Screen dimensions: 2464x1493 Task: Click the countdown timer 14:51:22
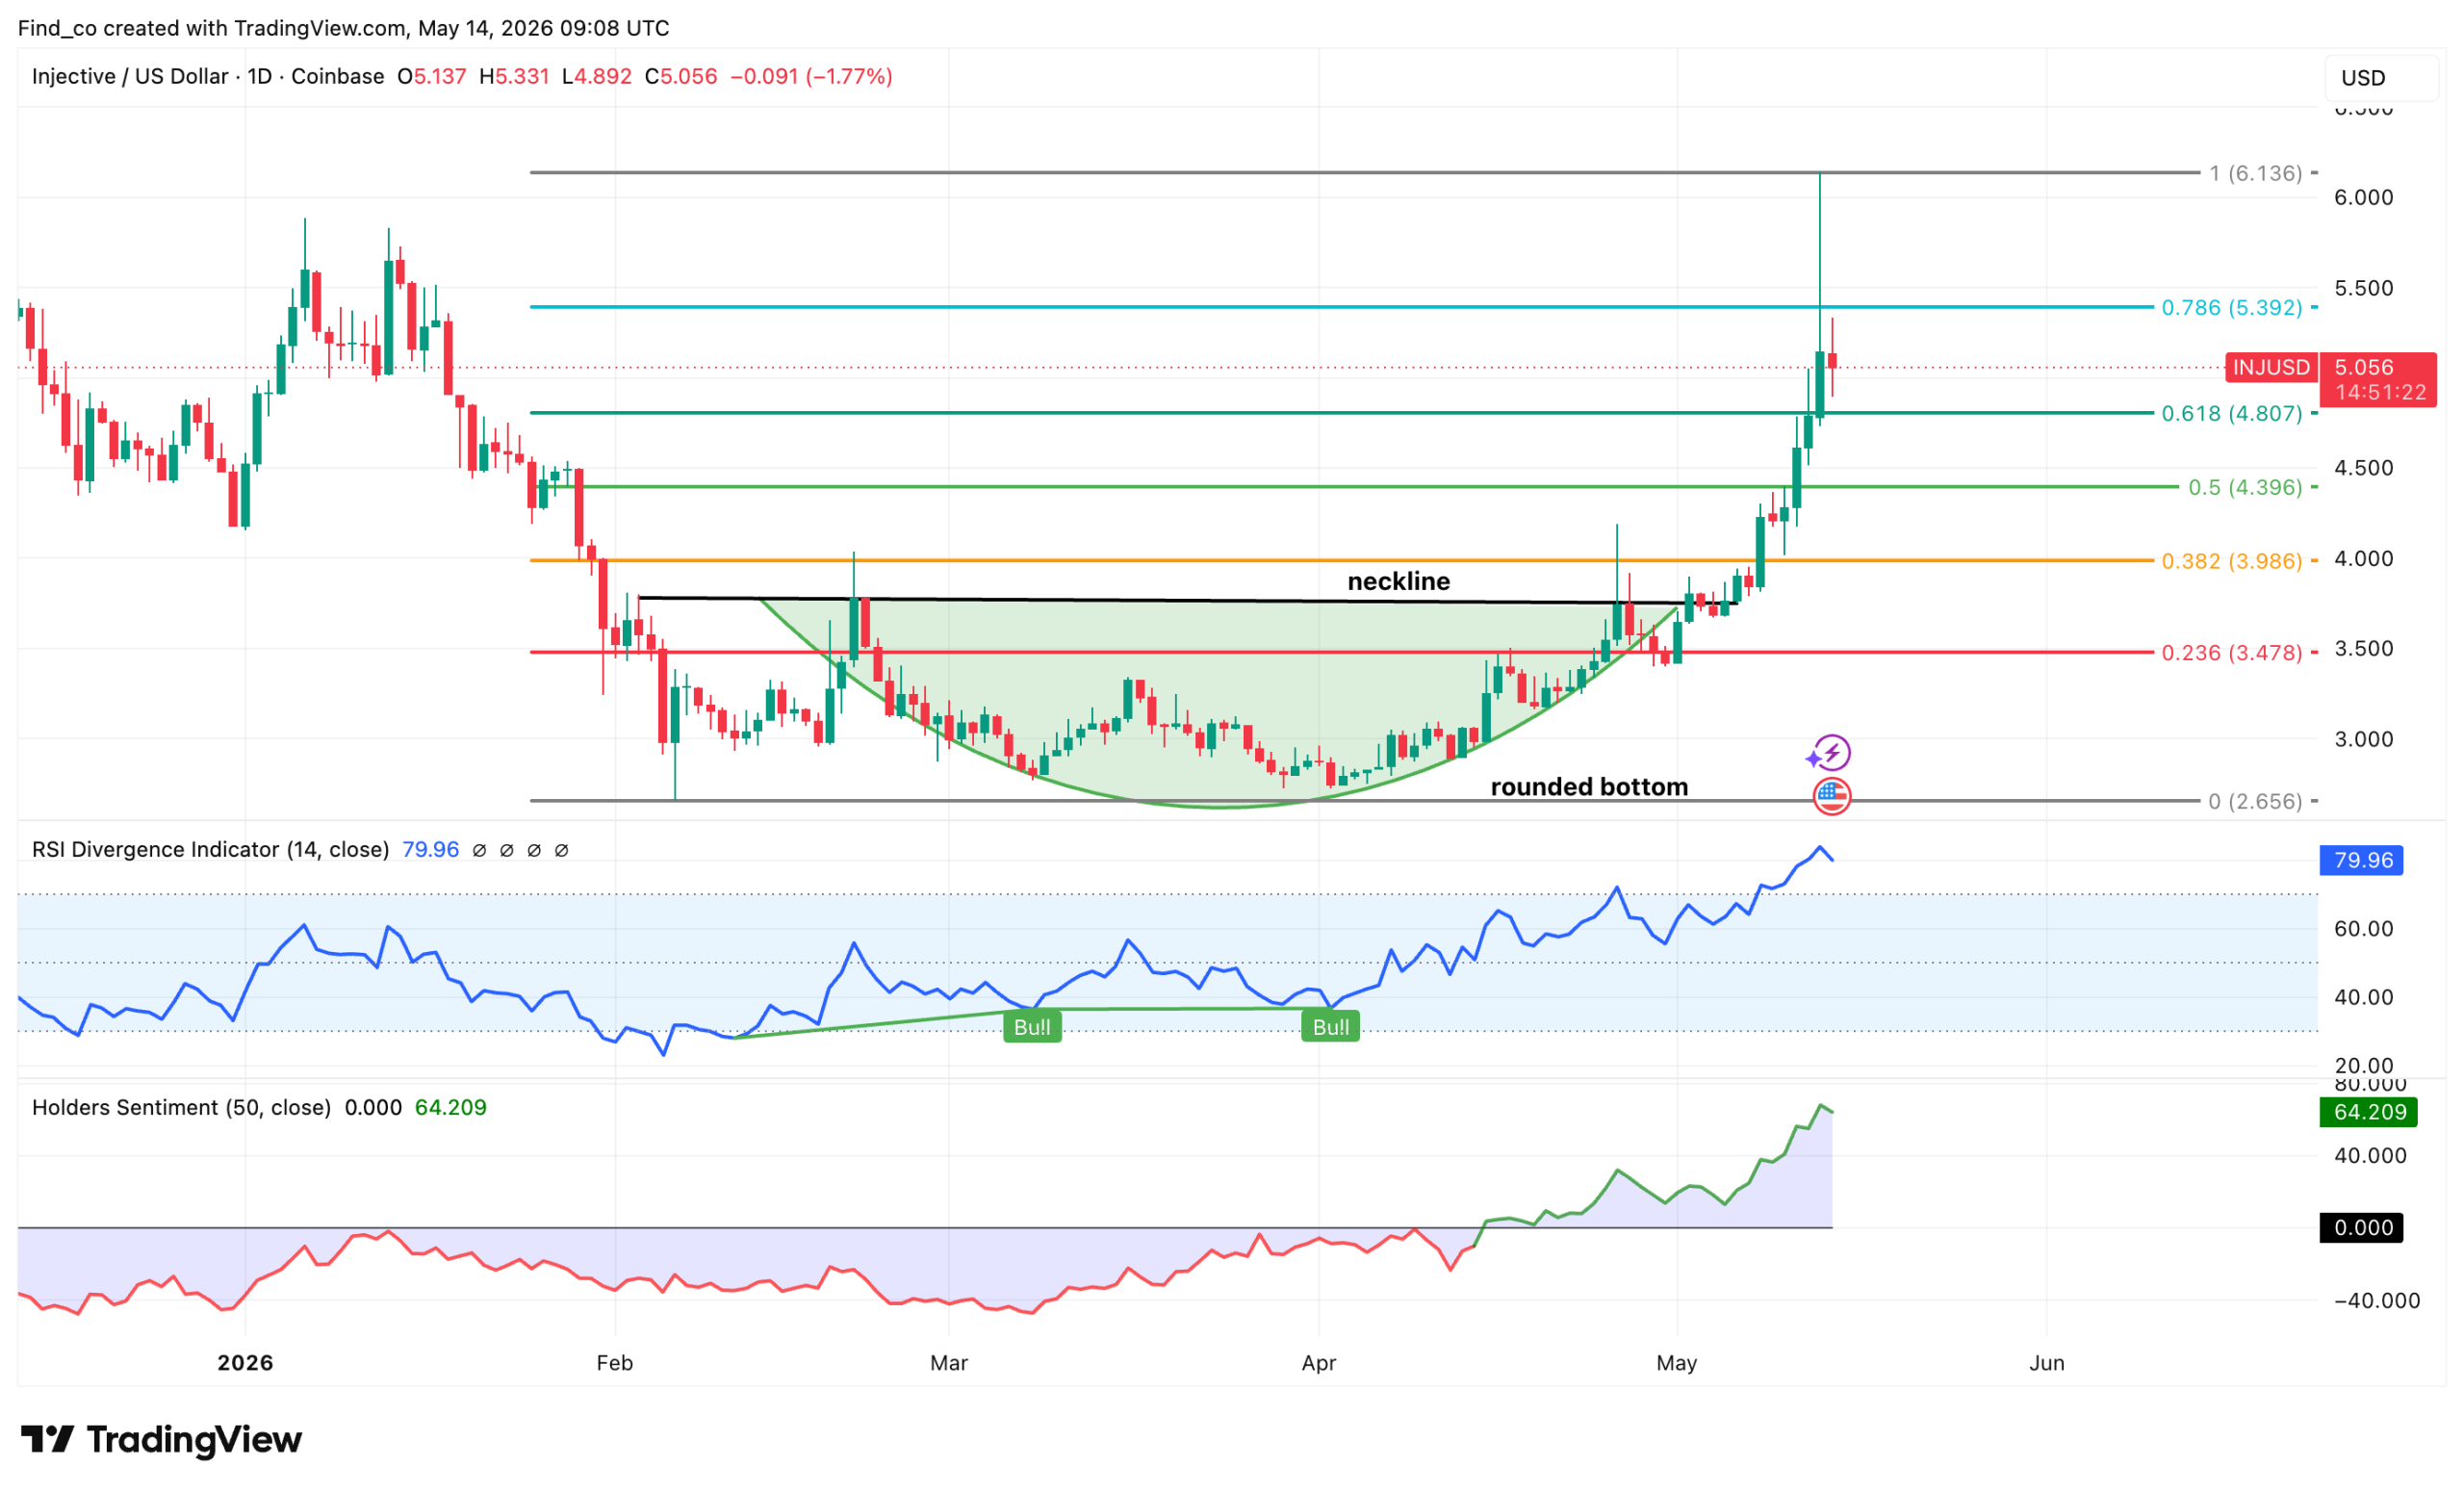click(2380, 392)
